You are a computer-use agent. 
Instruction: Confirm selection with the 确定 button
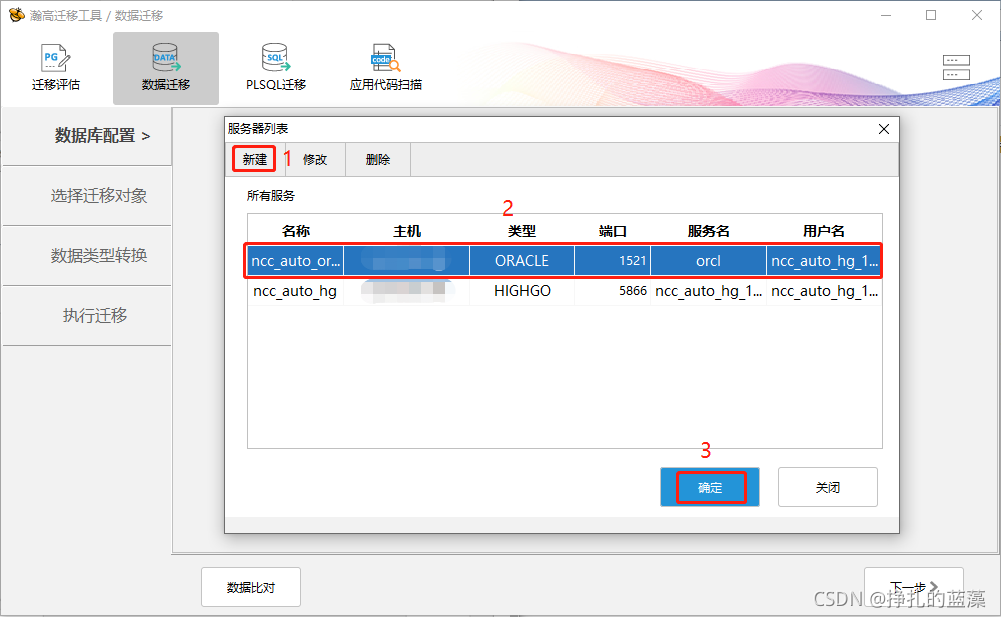tap(710, 487)
